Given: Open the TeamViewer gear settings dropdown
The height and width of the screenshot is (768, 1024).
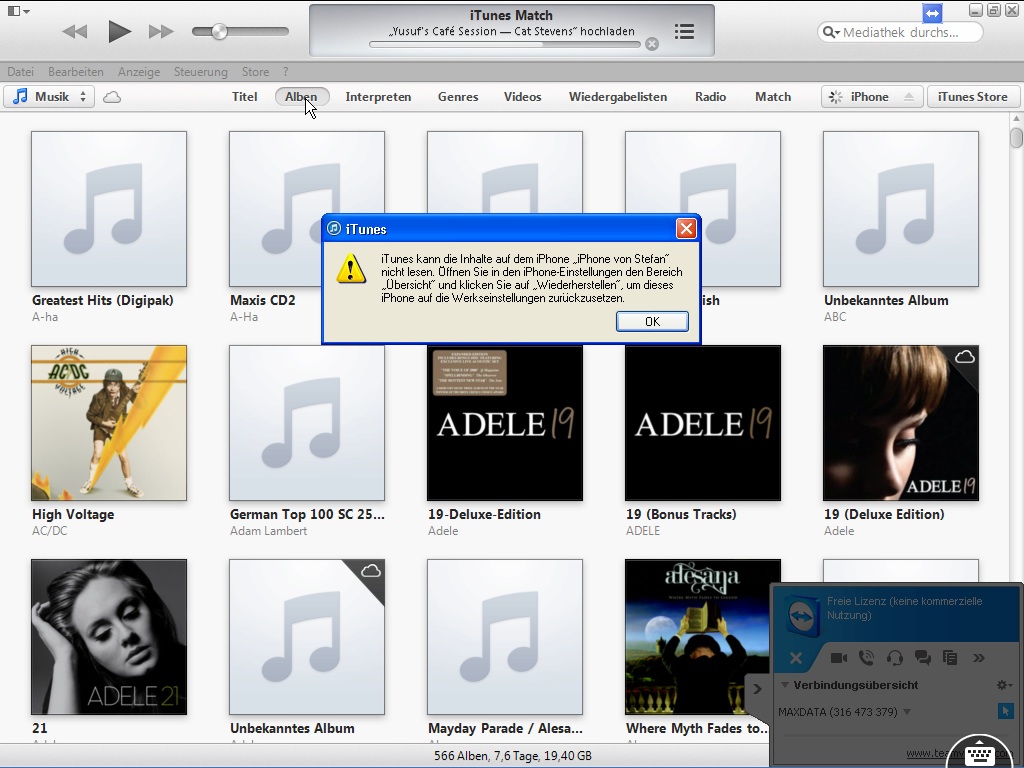Looking at the screenshot, I should (1004, 685).
